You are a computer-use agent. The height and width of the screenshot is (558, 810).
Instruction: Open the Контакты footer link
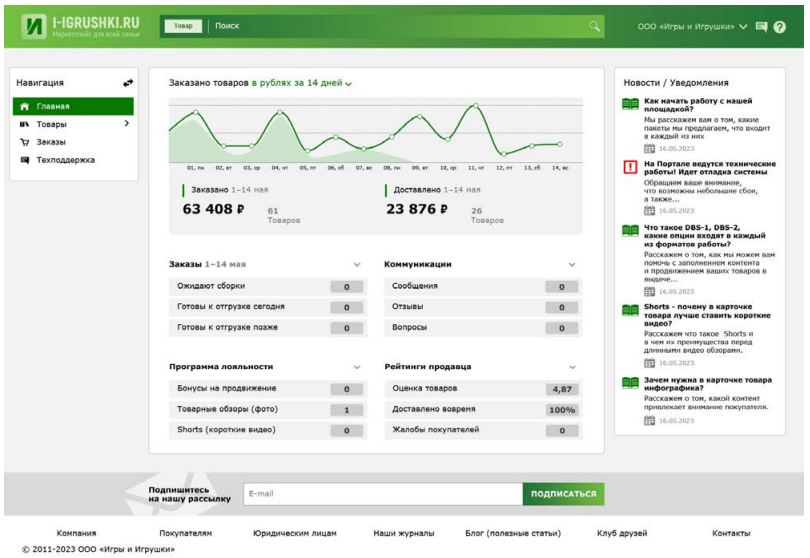pos(730,533)
